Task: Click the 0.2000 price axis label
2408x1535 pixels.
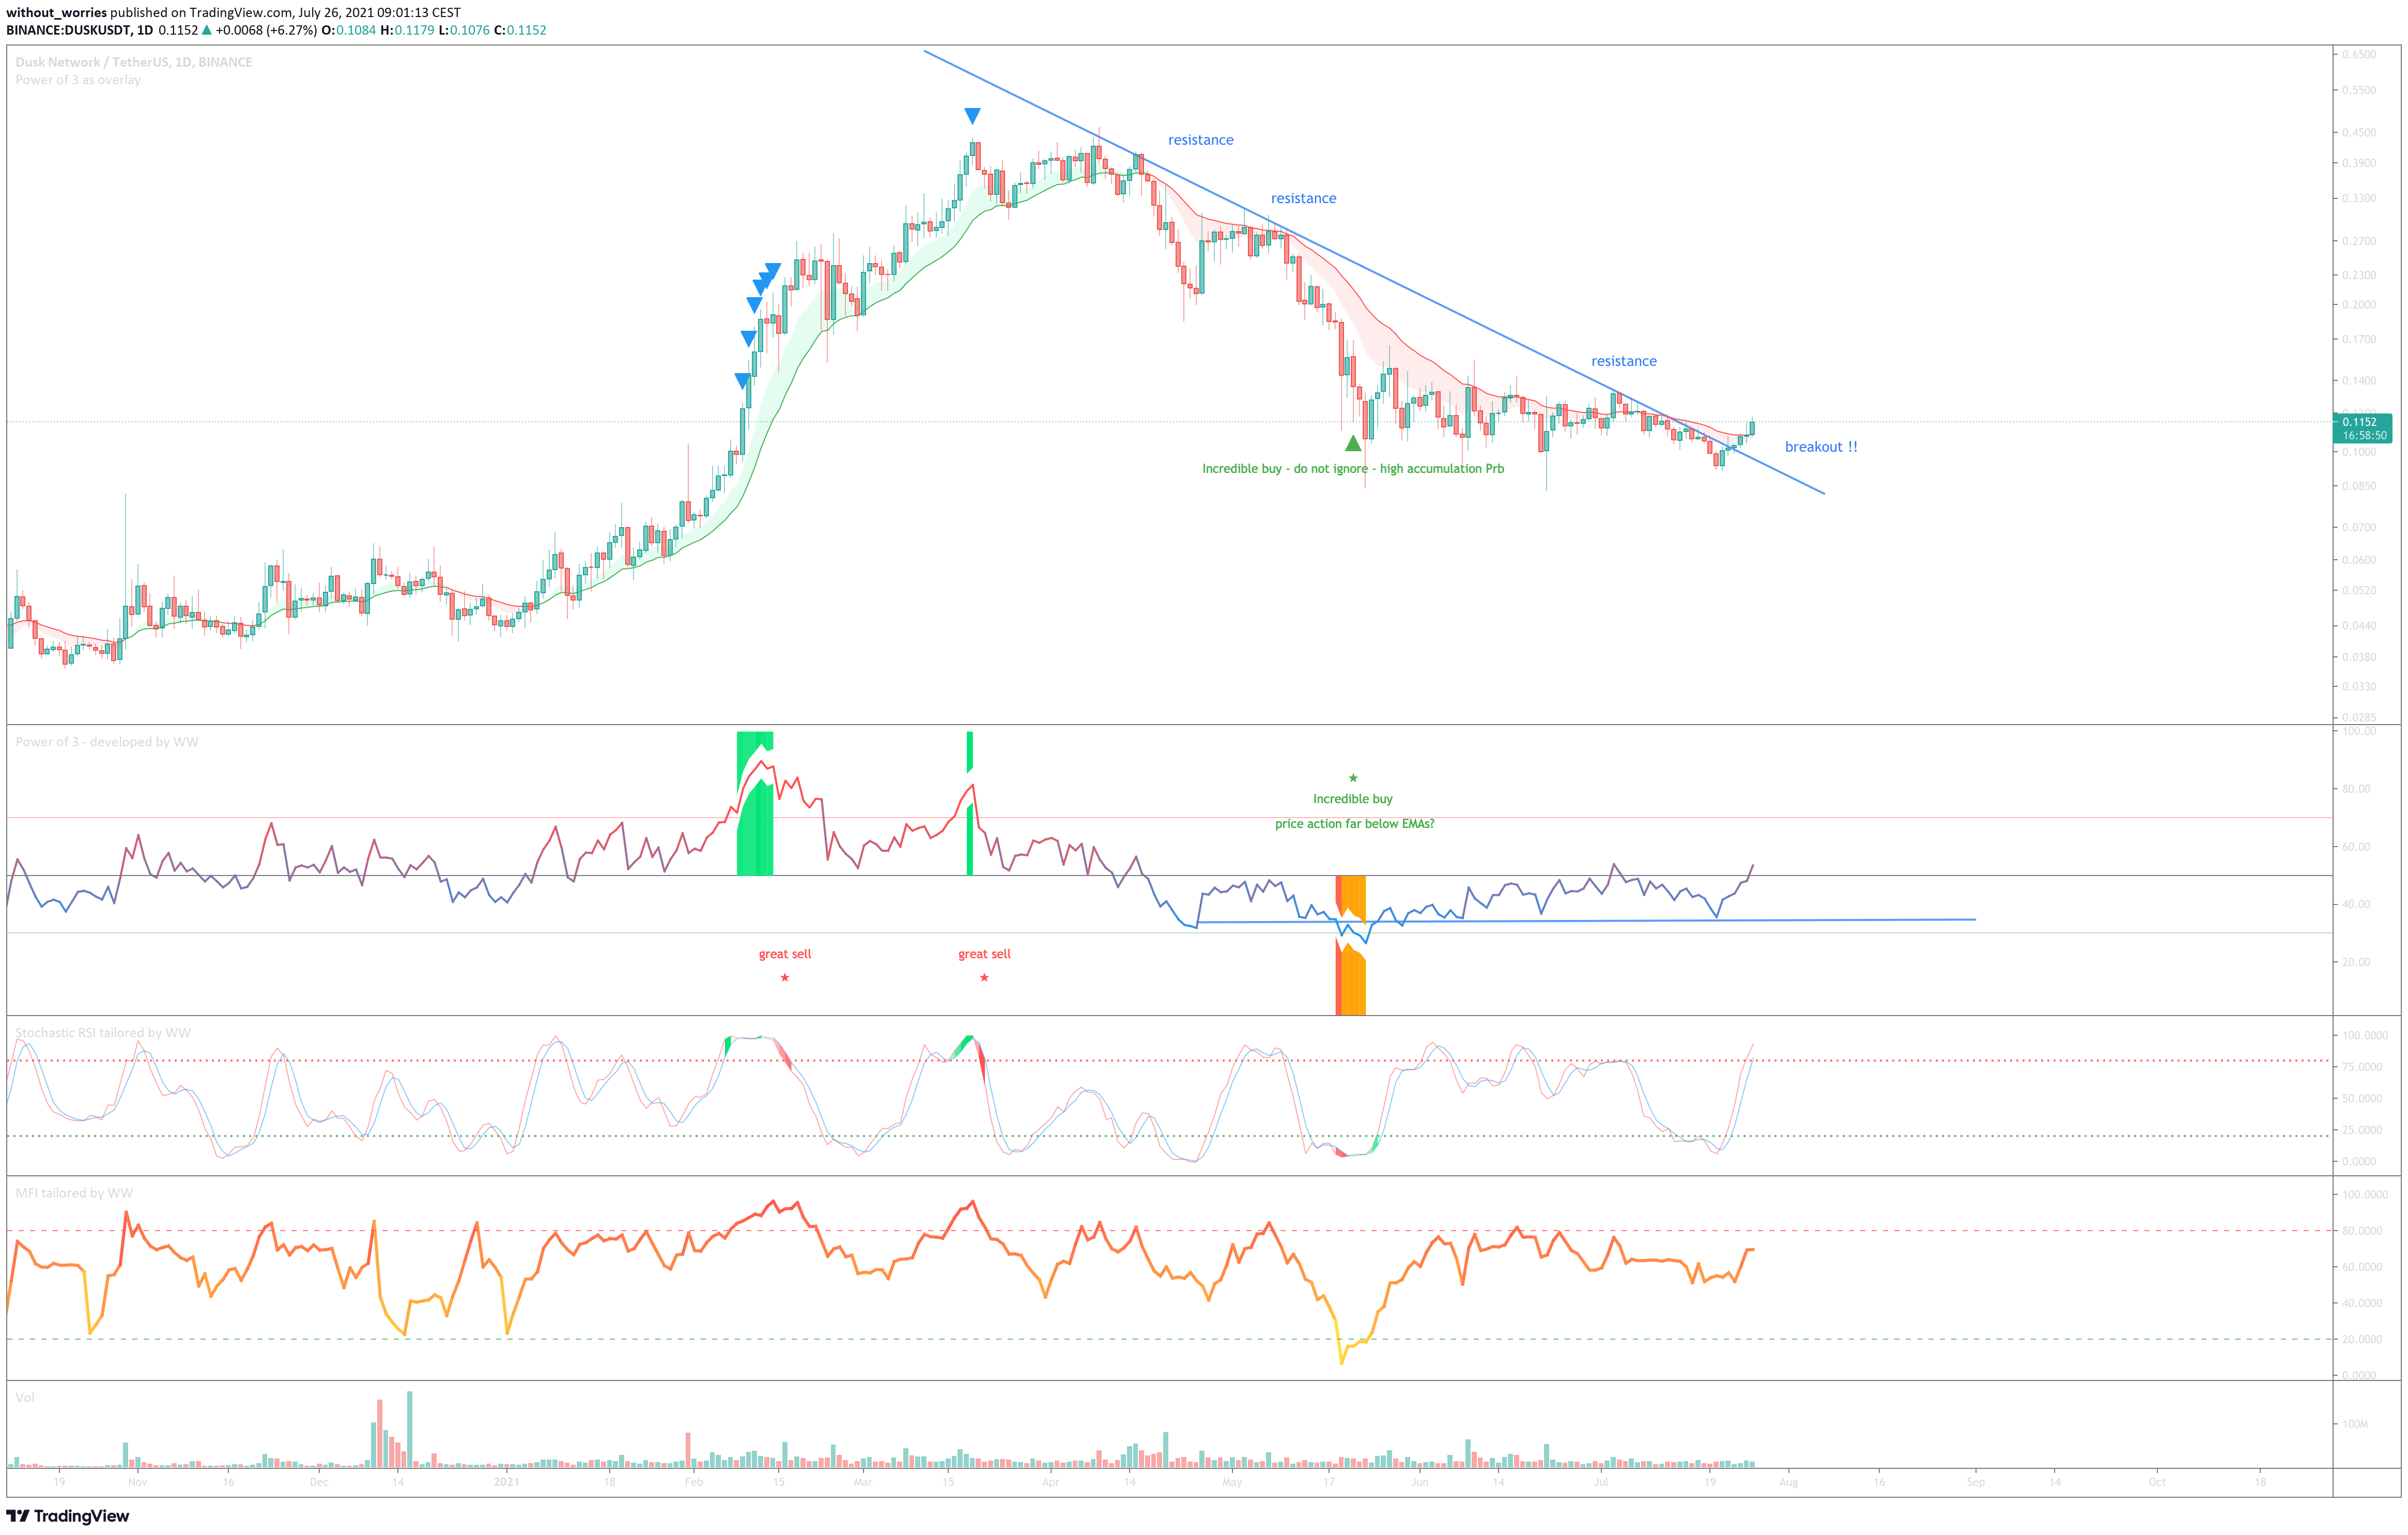Action: (2359, 305)
